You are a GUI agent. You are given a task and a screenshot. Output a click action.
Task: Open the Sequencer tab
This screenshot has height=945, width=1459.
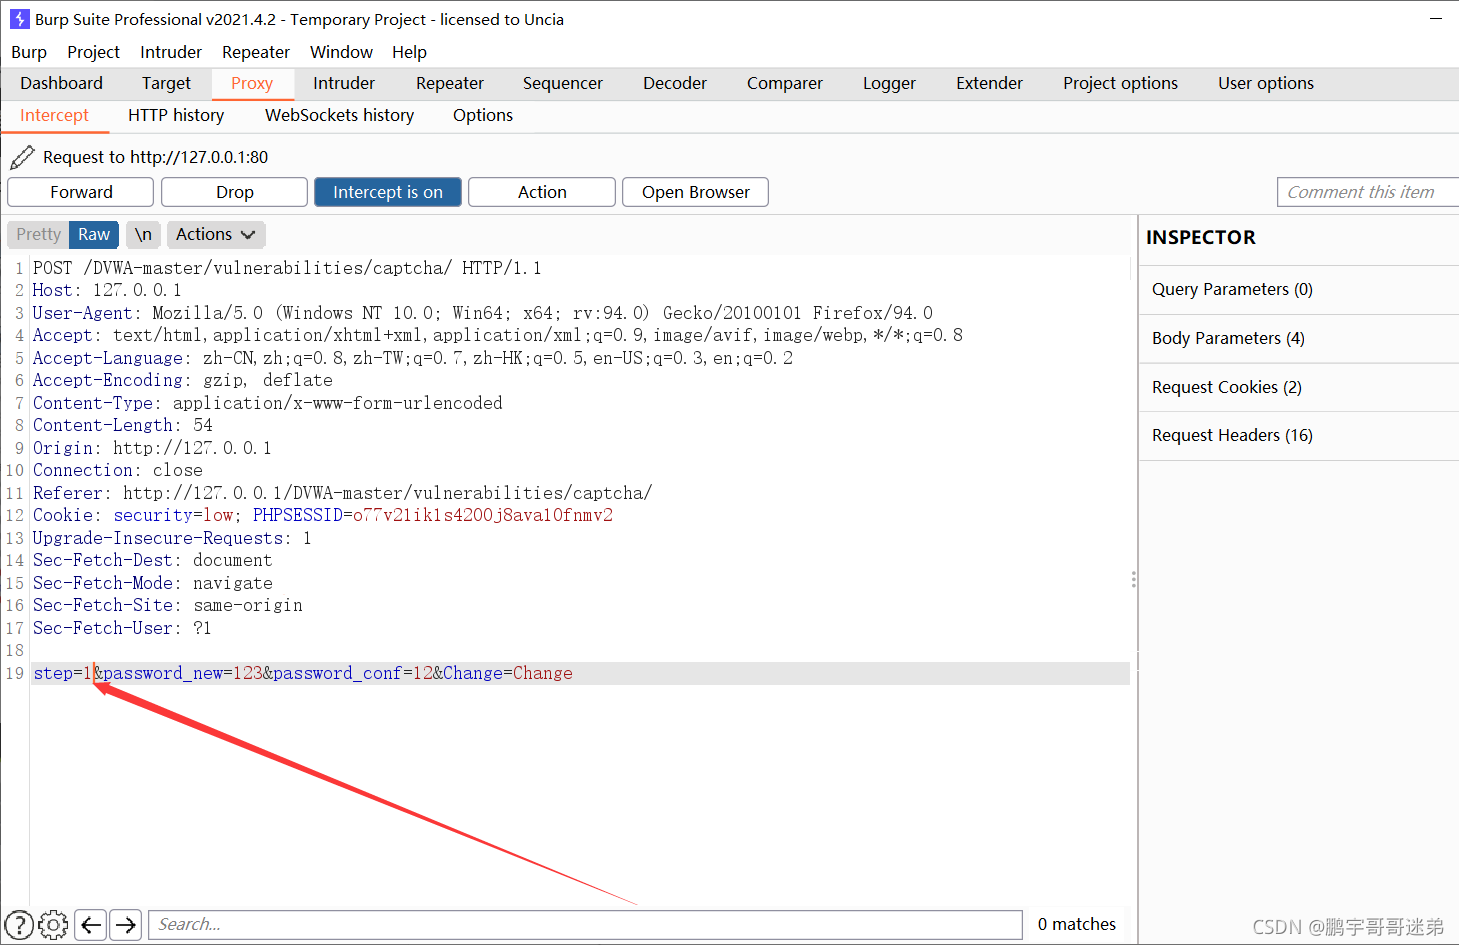pyautogui.click(x=563, y=83)
